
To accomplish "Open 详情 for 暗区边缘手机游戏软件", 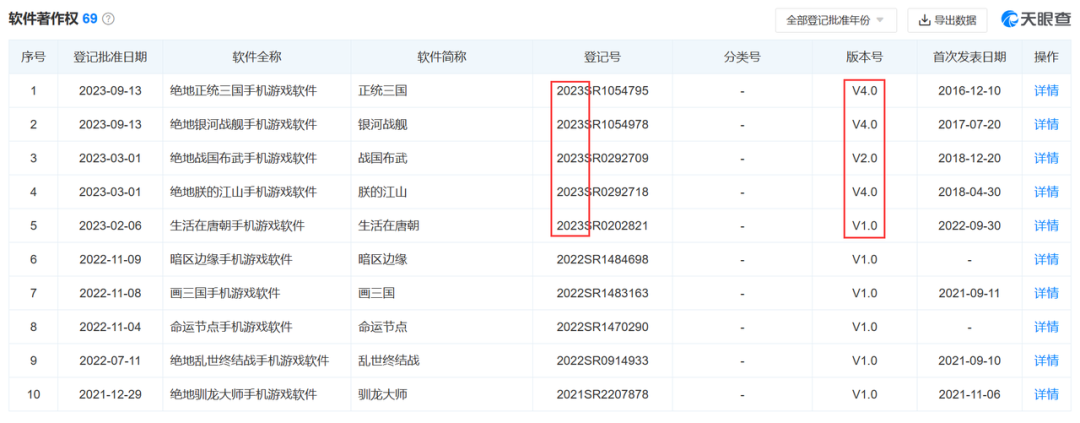I will 1046,260.
